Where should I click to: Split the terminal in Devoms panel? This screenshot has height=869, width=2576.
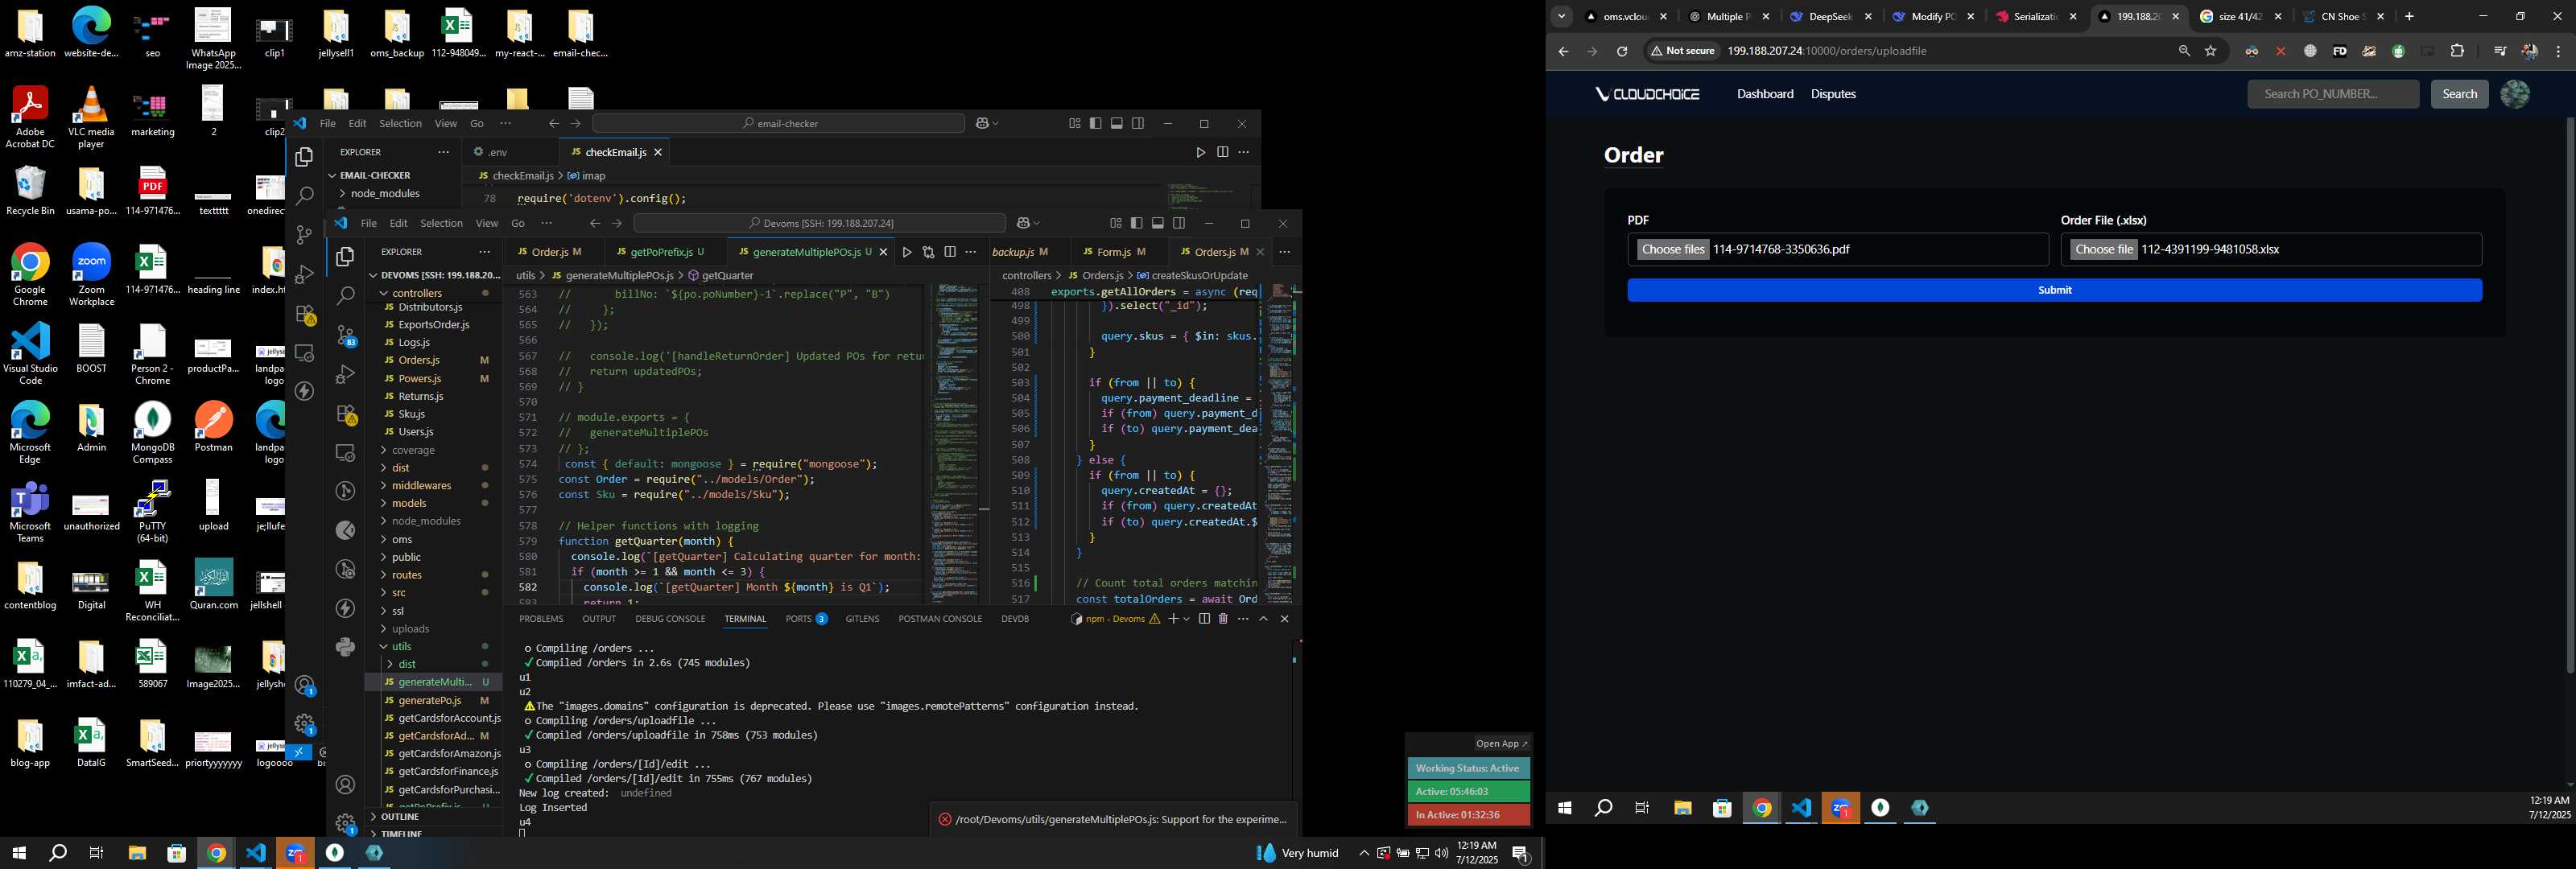1204,619
